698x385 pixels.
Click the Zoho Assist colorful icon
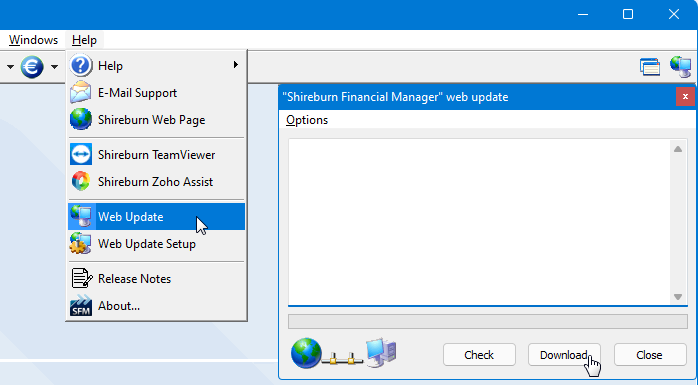(x=81, y=182)
